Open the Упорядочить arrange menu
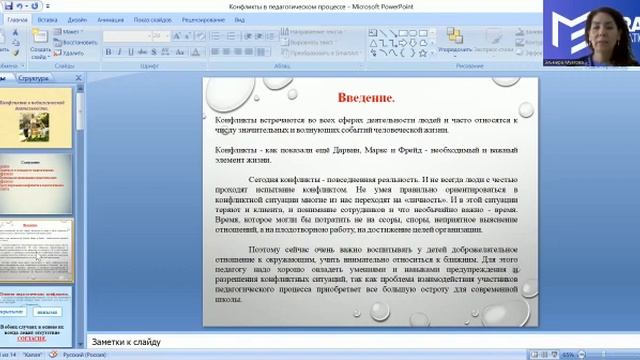This screenshot has width=640, height=360. coord(455,41)
